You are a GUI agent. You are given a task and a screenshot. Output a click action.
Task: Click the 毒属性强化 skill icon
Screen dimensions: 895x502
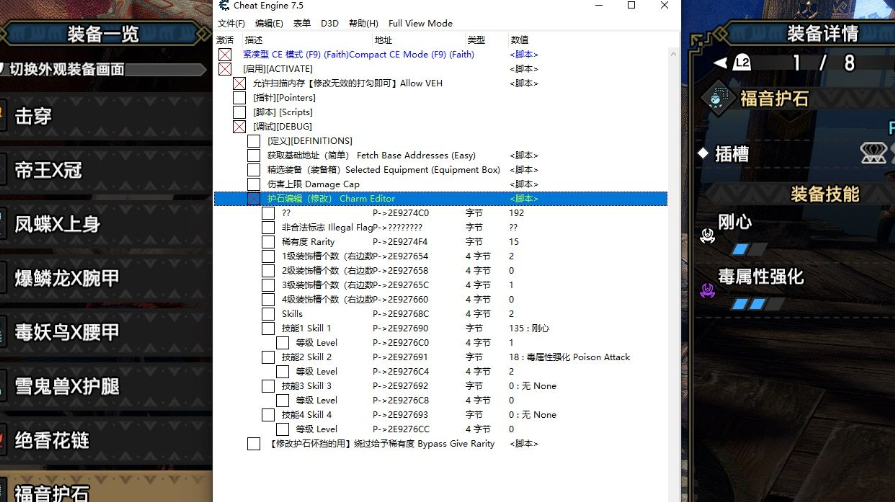click(x=708, y=290)
